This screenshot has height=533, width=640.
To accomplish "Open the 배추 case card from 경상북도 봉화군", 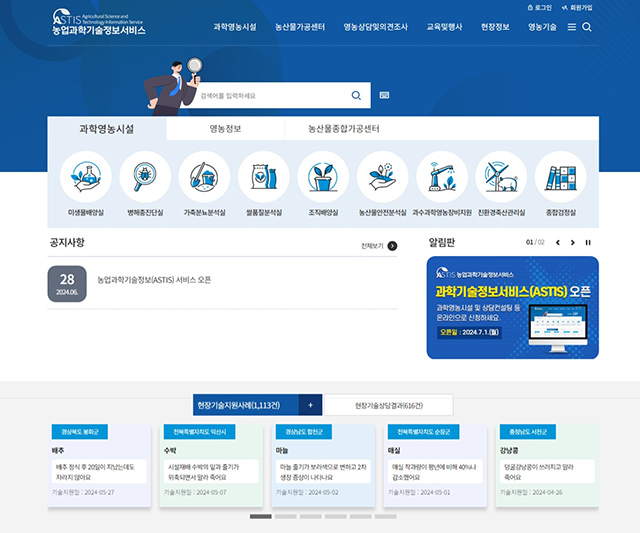I will click(99, 466).
